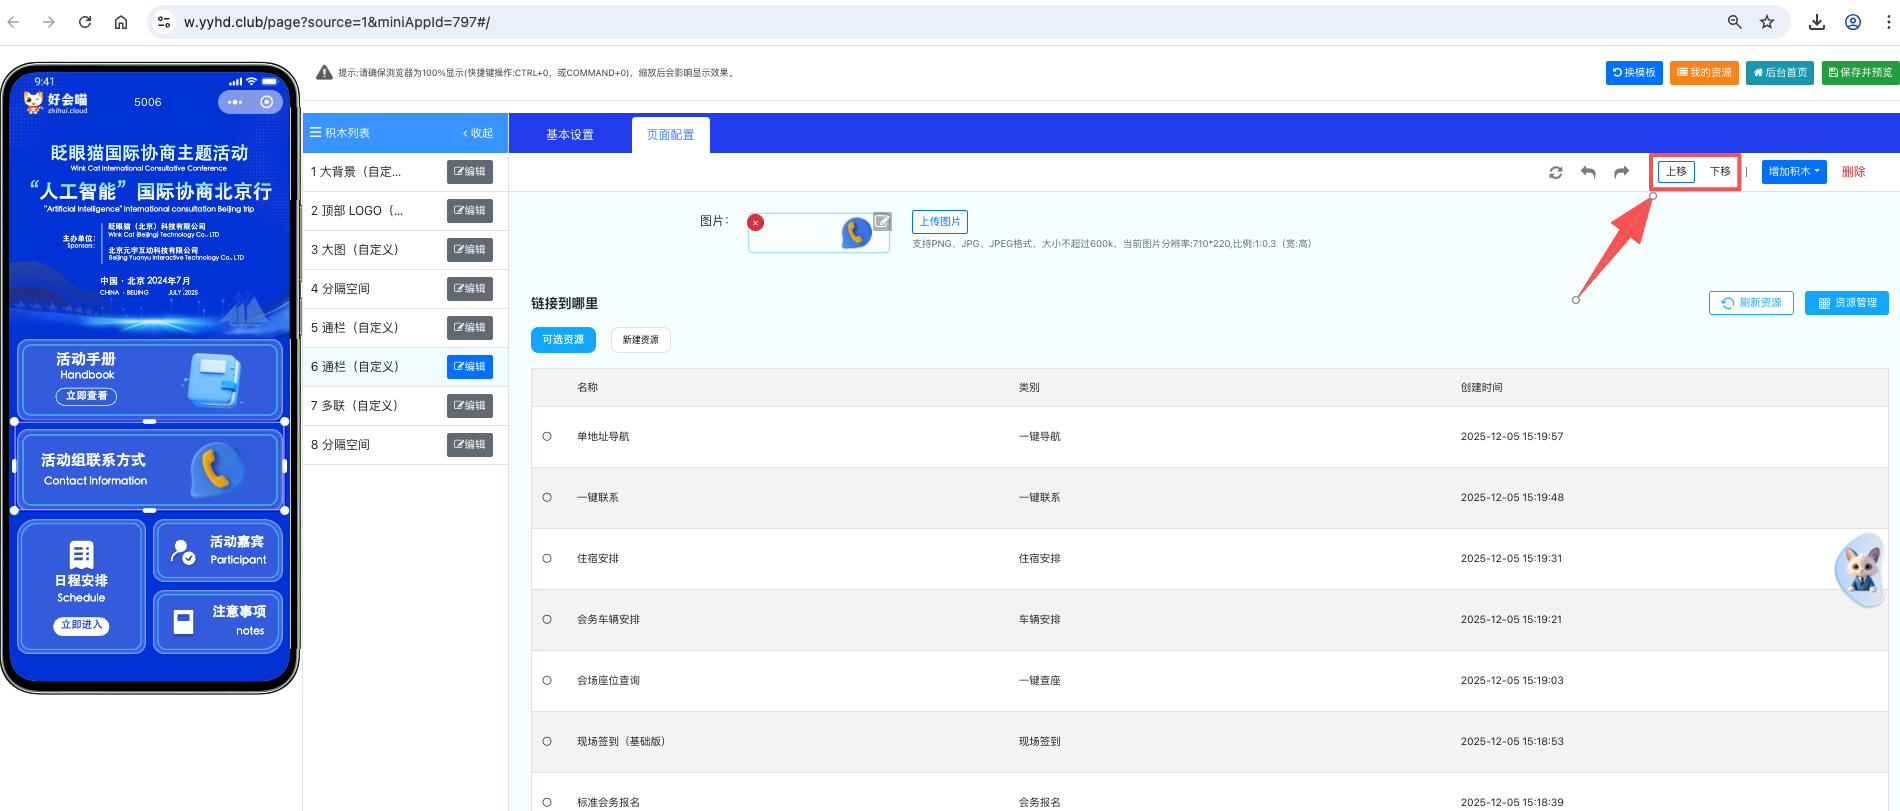Click the undo arrow icon
The image size is (1900, 811).
(1588, 172)
